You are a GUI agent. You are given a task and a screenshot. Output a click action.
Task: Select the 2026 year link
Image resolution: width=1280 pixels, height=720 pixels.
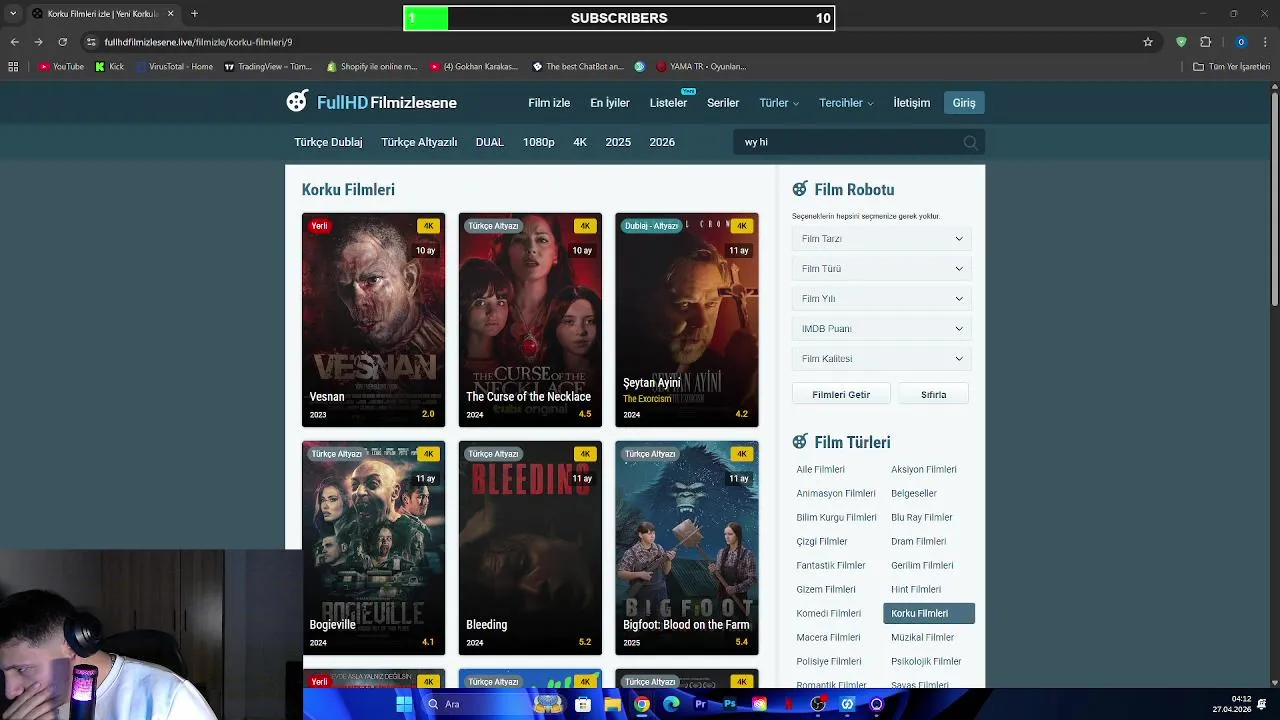pos(662,142)
